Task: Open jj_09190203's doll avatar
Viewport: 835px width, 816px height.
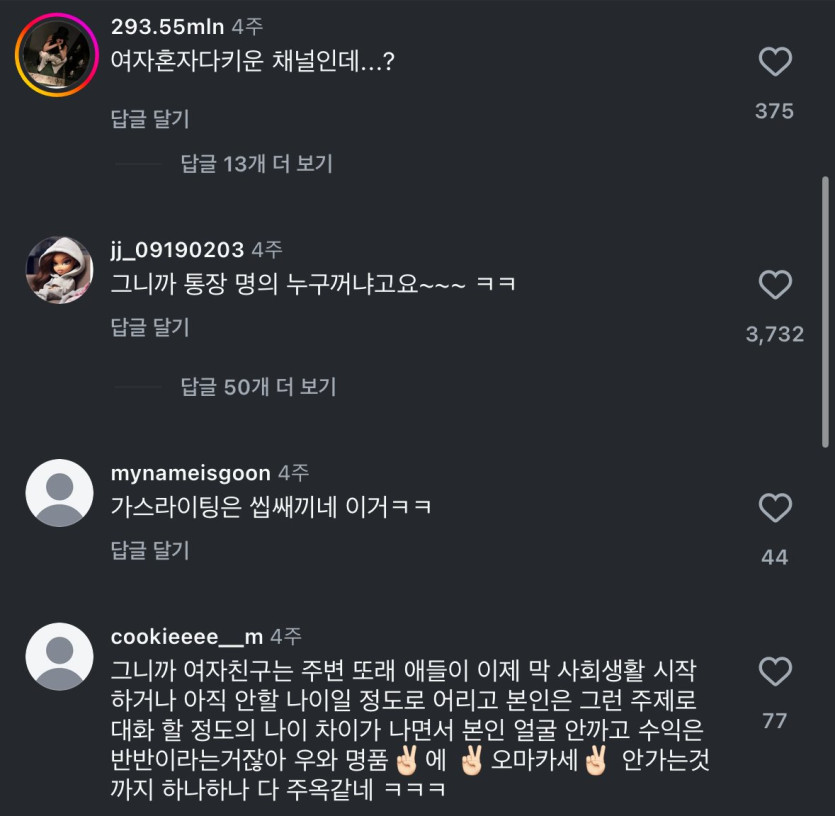Action: pyautogui.click(x=59, y=271)
